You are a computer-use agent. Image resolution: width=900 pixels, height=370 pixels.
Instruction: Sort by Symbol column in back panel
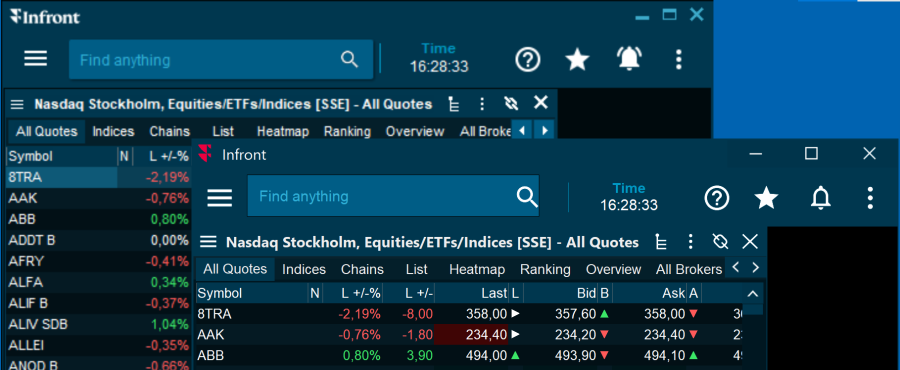coord(61,156)
